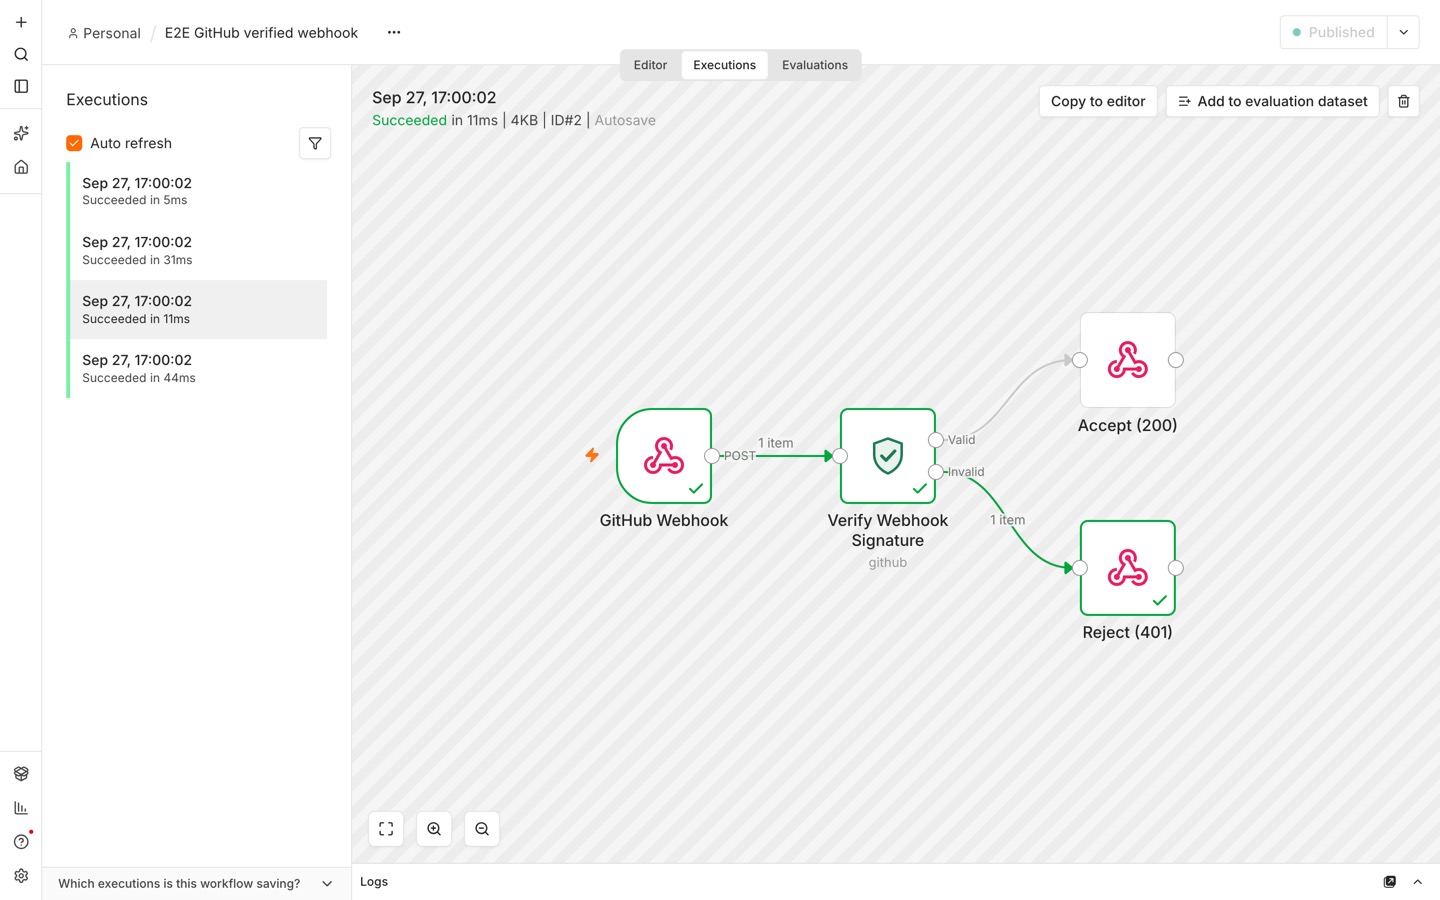The image size is (1440, 900).
Task: Open the Personal breadcrumb link
Action: click(x=104, y=33)
